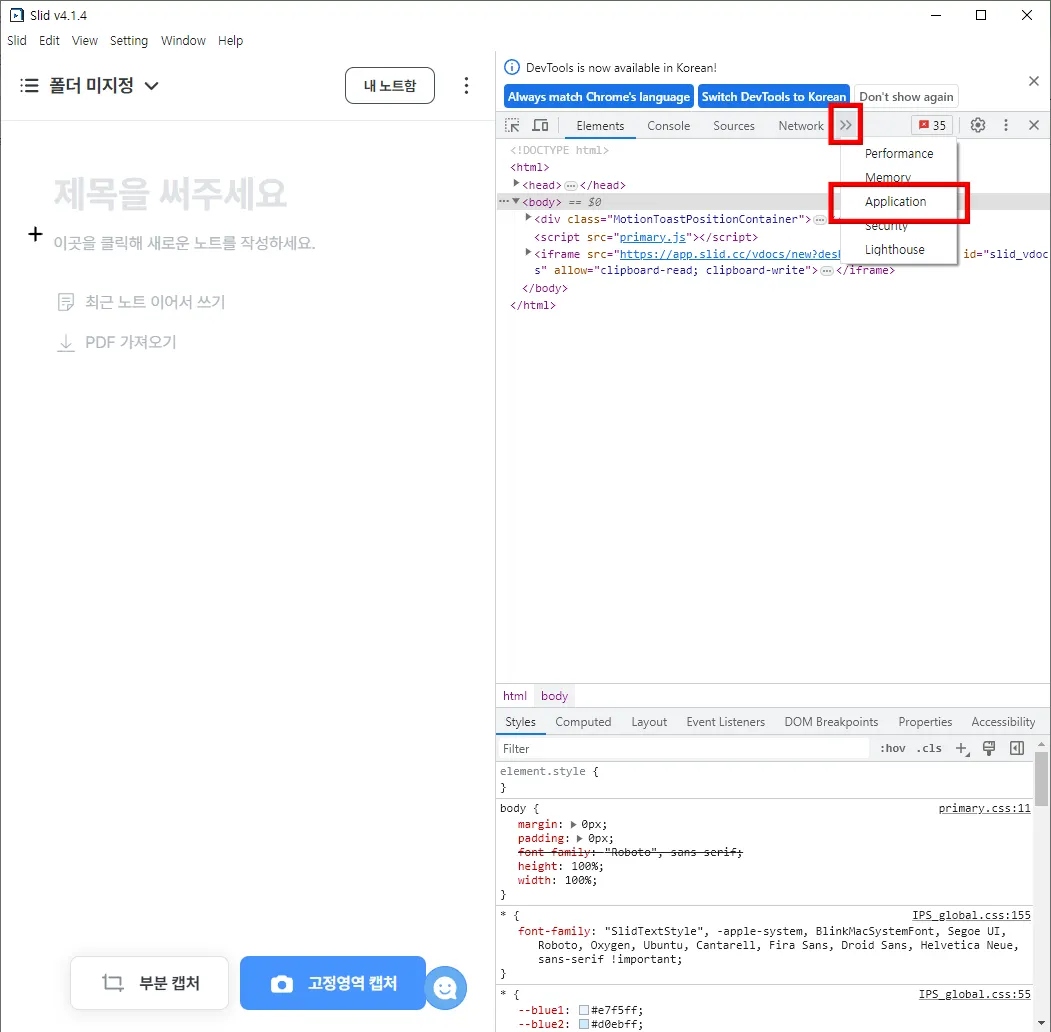This screenshot has width=1051, height=1032.
Task: Open the Accessibility tab
Action: click(x=1003, y=722)
